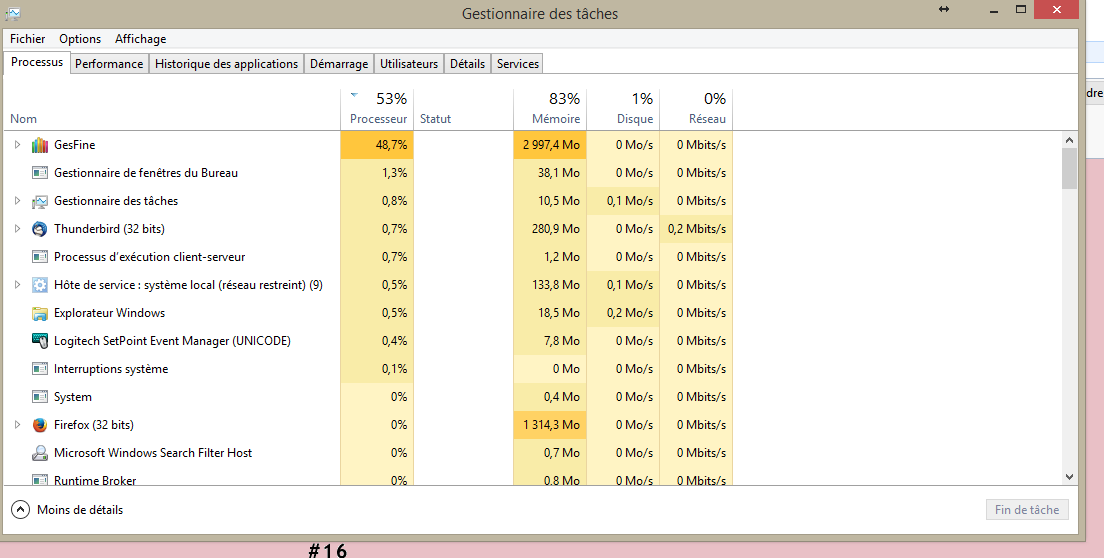Click Explorateur Windows 0,2 Mo/s disk cell
This screenshot has height=558, width=1104.
pyautogui.click(x=623, y=313)
